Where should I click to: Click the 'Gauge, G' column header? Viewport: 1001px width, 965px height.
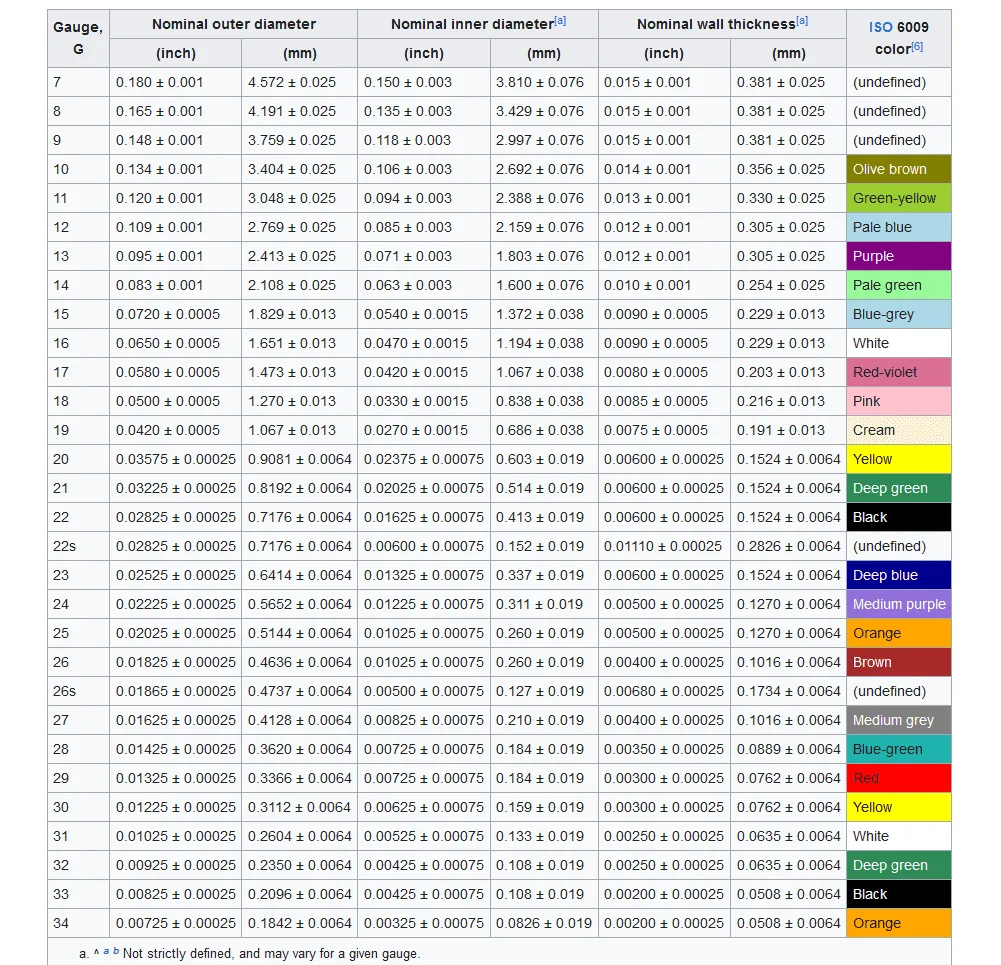79,38
